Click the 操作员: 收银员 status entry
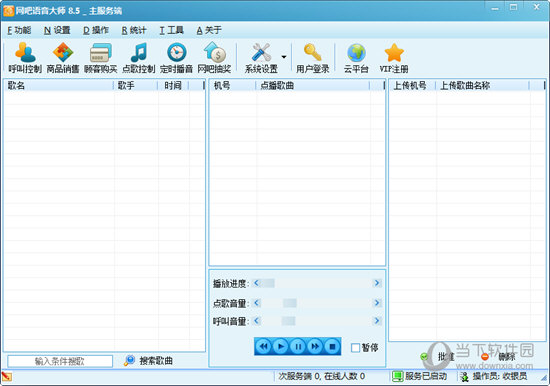 point(494,377)
